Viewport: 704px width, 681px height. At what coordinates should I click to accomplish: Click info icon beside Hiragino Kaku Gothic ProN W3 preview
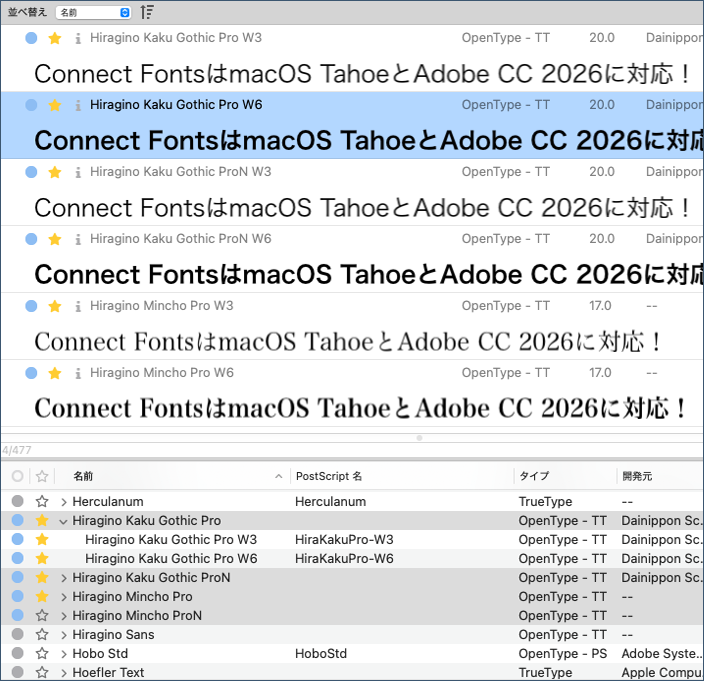78,172
